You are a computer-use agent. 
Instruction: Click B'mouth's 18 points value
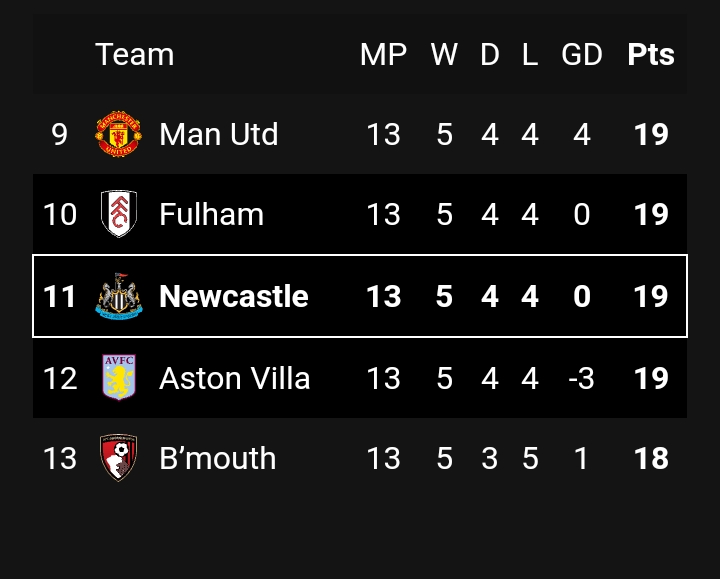click(651, 458)
